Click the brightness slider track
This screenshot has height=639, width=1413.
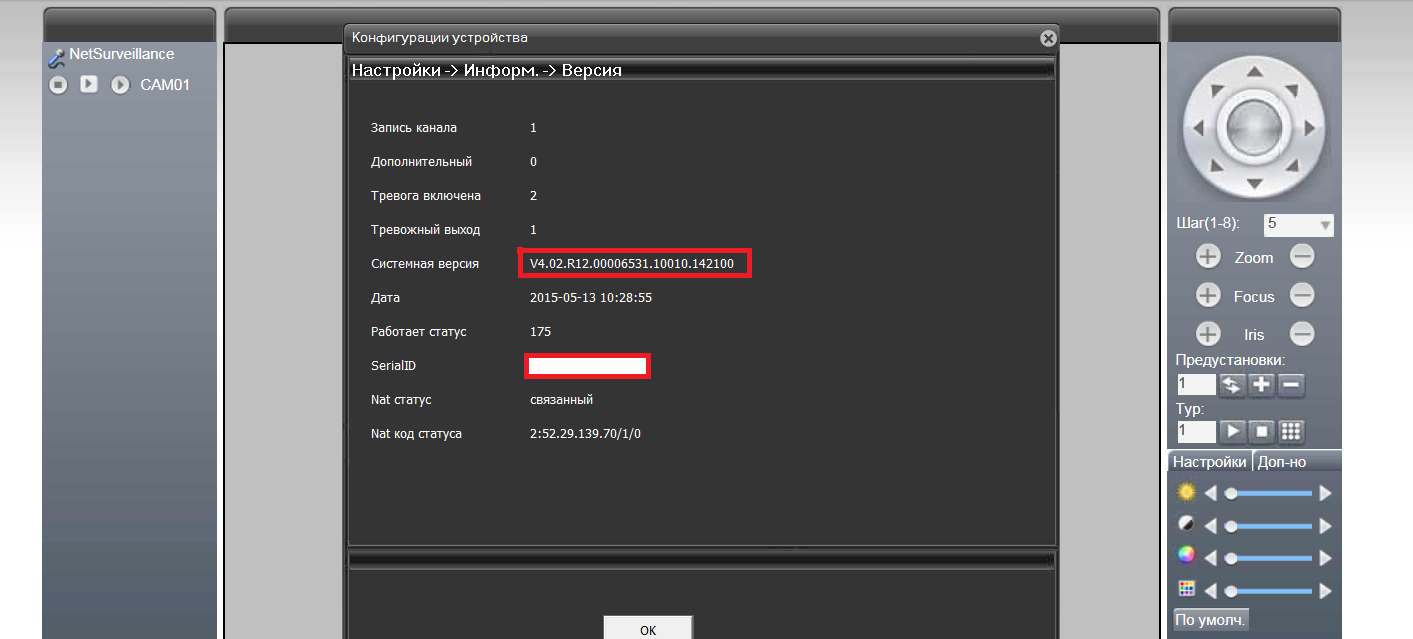[1270, 493]
